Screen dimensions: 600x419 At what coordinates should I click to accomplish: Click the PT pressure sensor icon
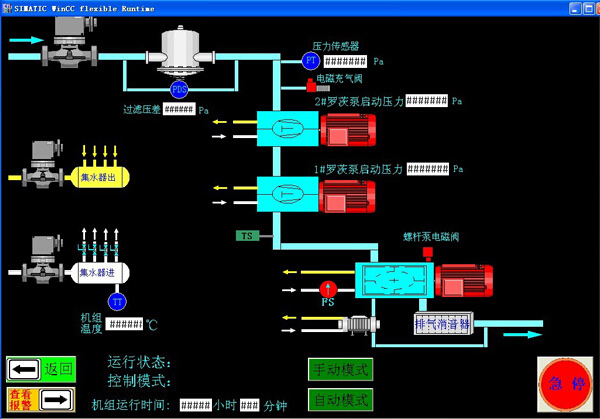pos(309,61)
